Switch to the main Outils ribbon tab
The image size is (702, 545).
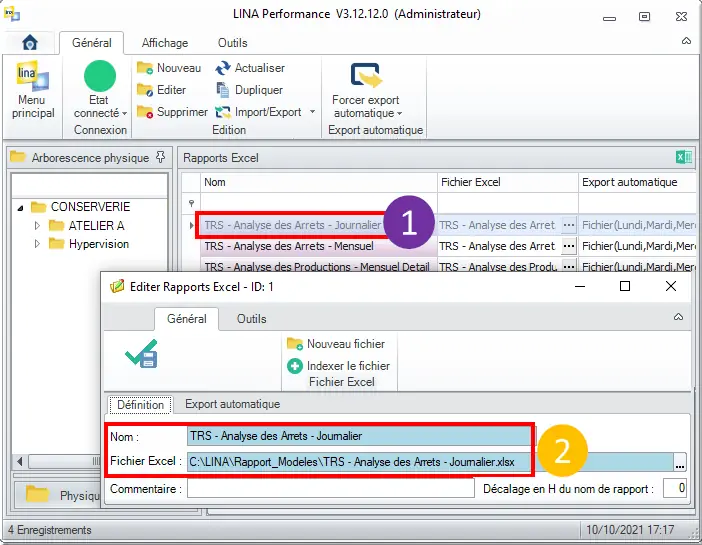232,43
